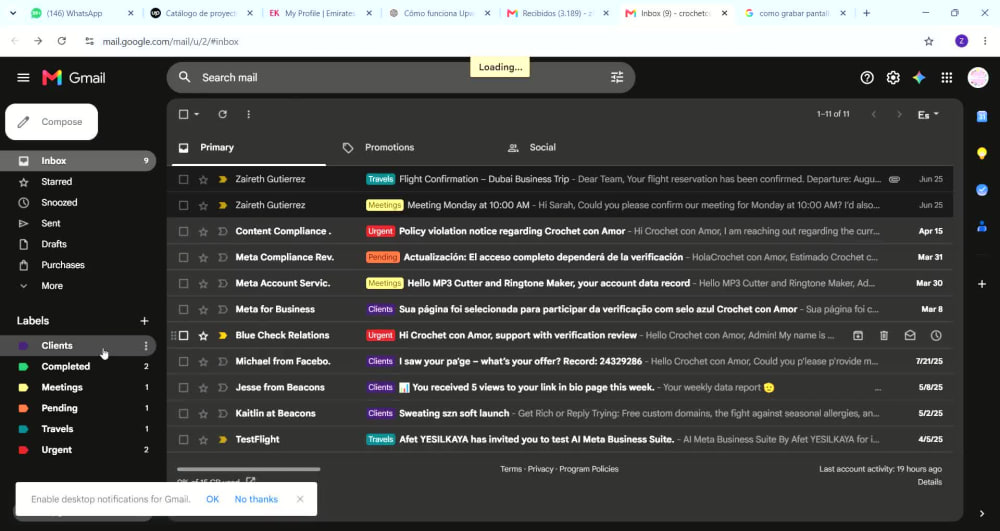The image size is (1000, 531).
Task: Open the account profile avatar
Action: point(978,78)
